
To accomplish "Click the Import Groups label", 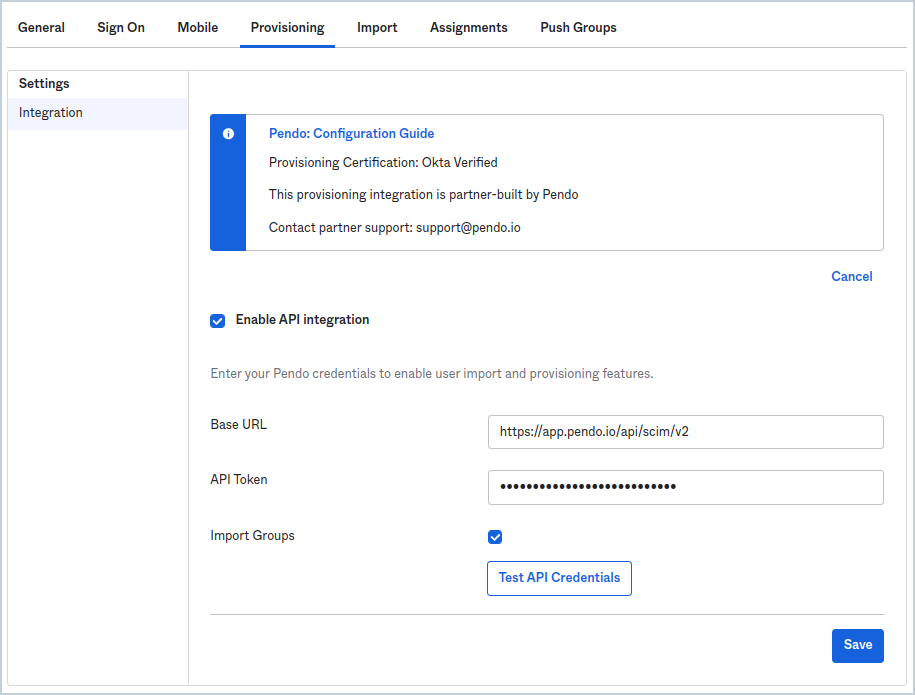I will [x=252, y=536].
